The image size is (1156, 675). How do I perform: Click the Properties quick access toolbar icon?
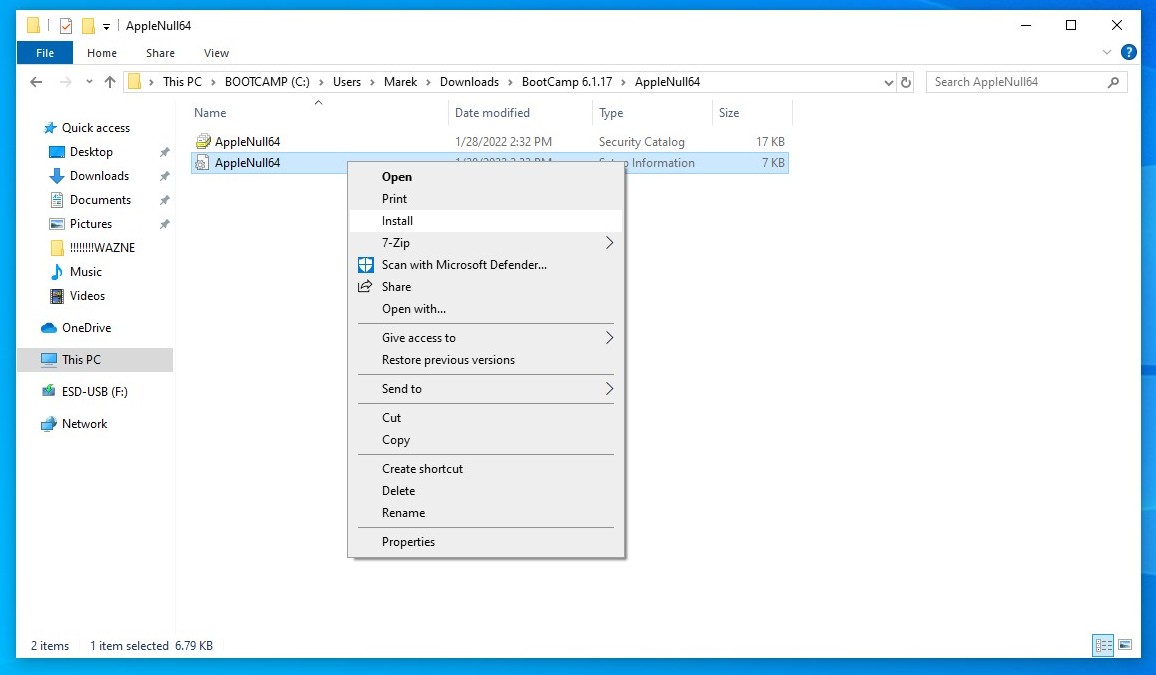[66, 26]
